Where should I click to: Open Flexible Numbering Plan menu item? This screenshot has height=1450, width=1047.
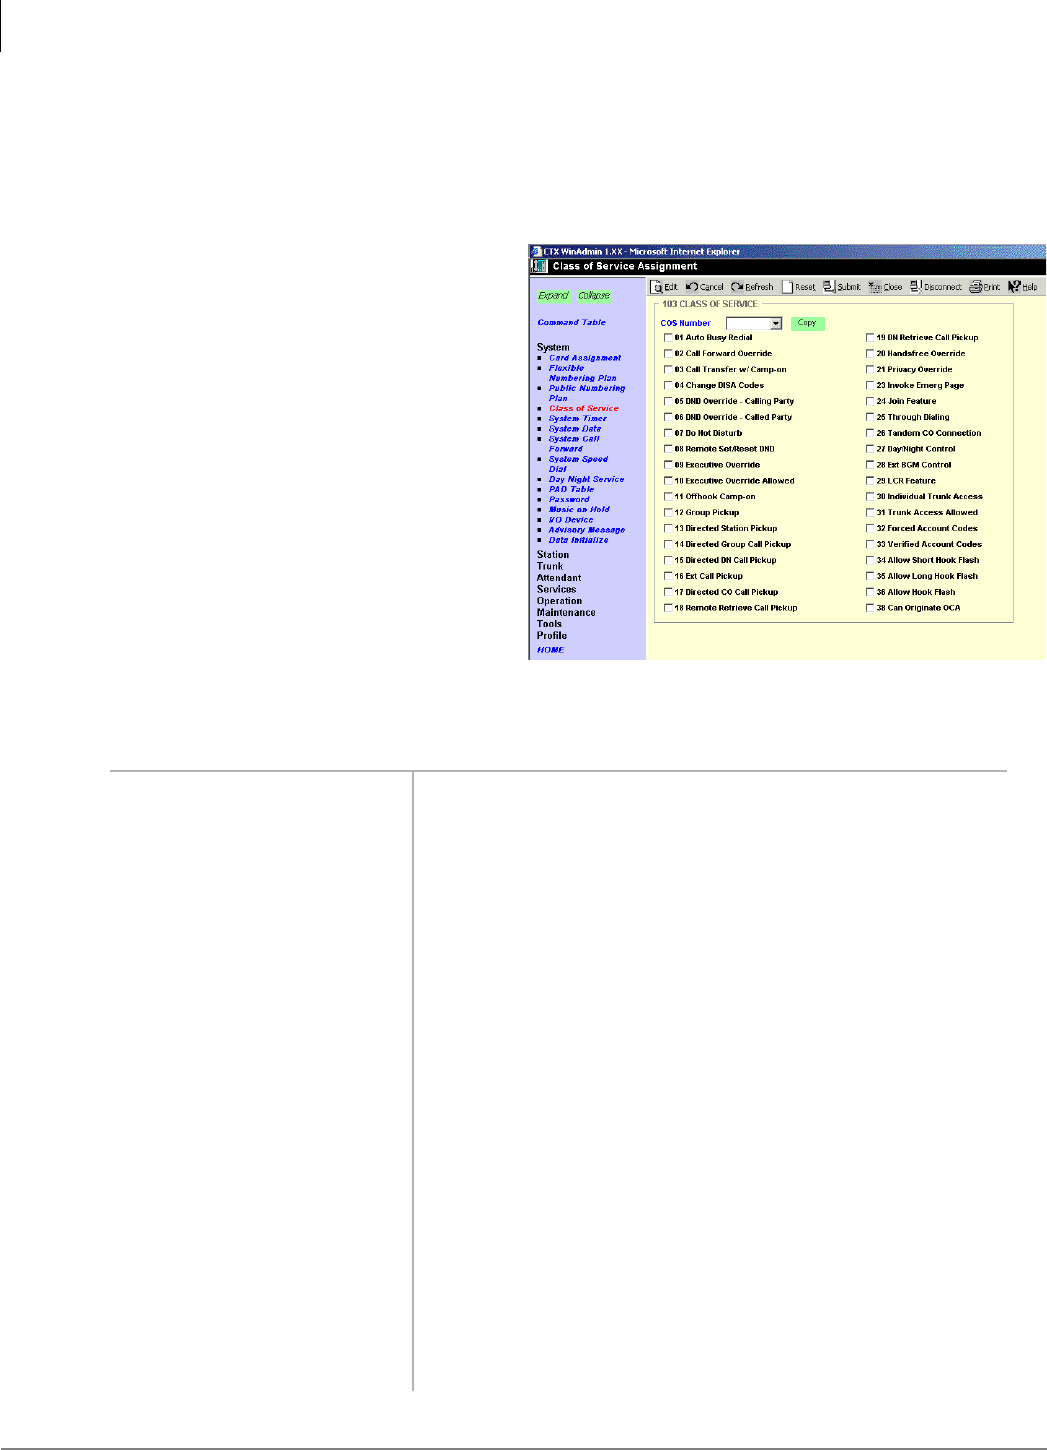582,373
